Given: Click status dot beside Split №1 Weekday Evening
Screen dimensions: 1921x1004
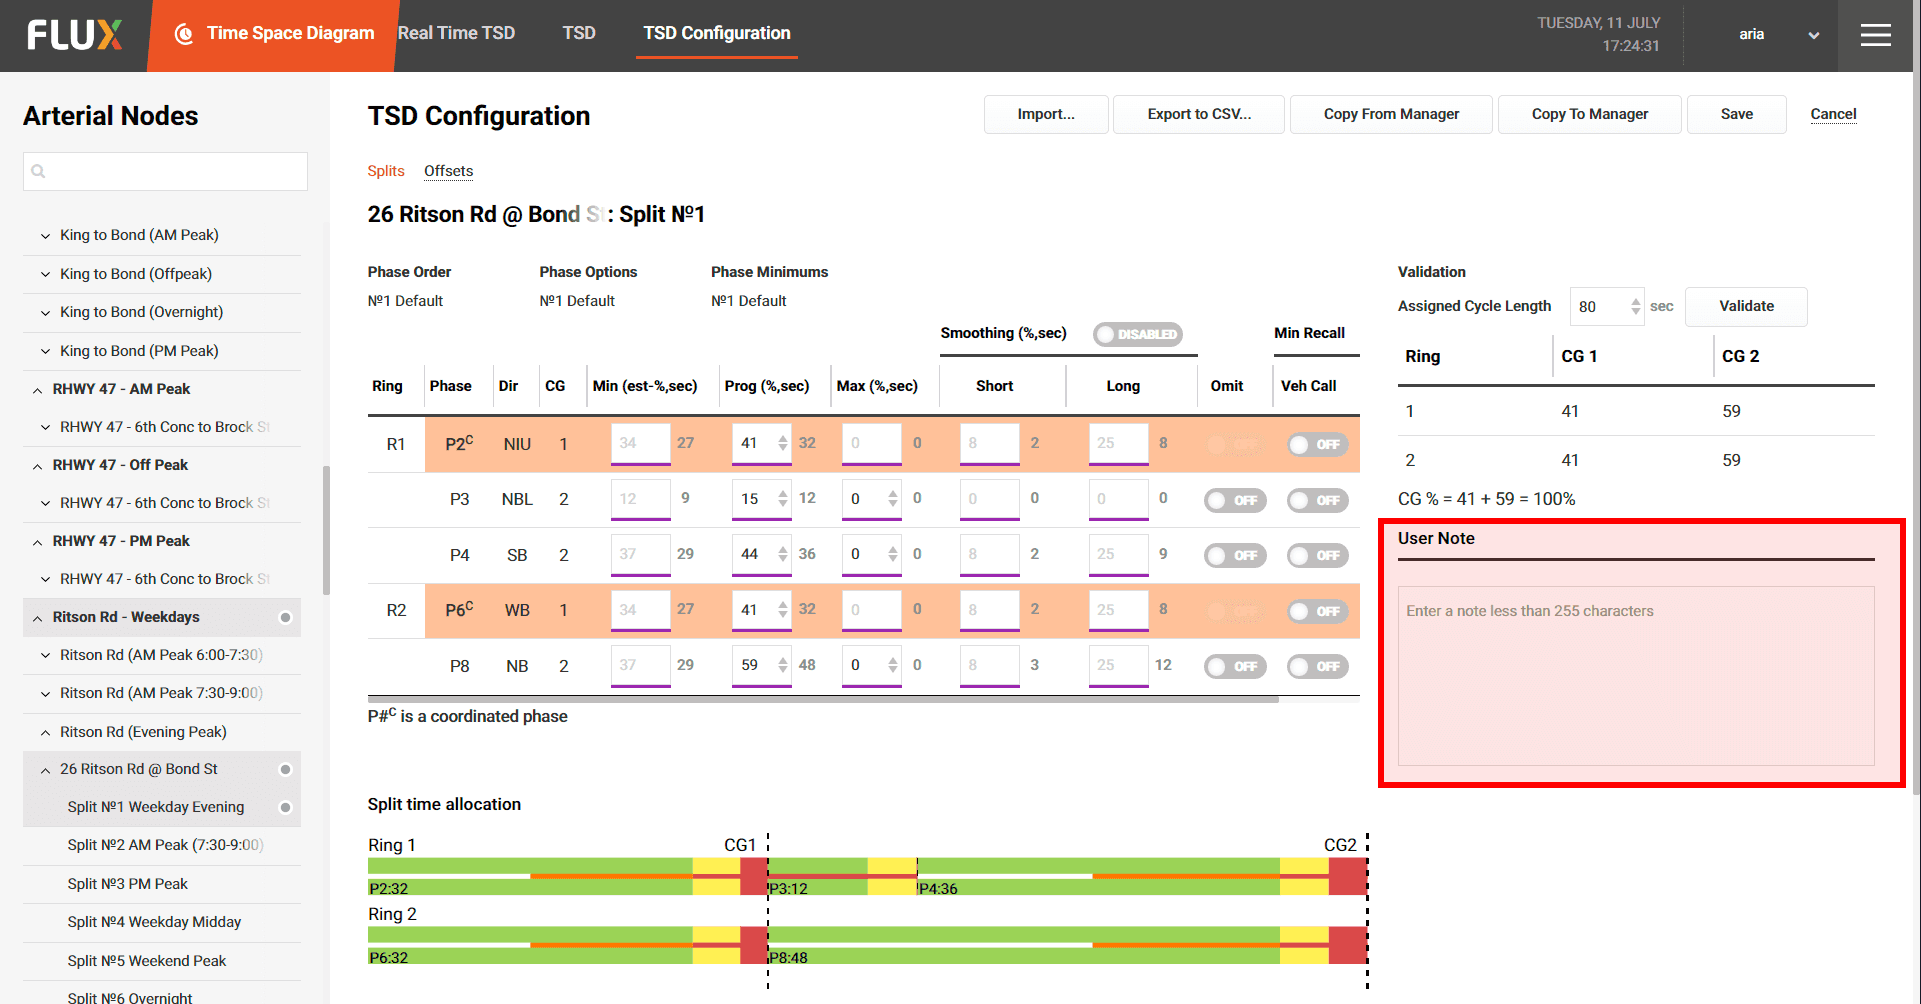Looking at the screenshot, I should [x=285, y=808].
